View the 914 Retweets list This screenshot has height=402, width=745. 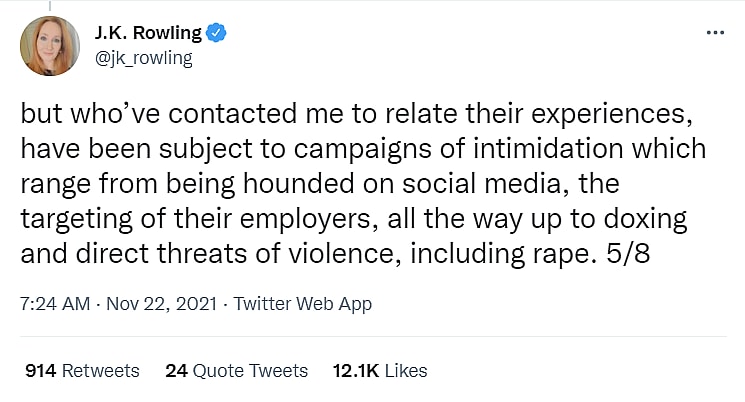[x=82, y=370]
